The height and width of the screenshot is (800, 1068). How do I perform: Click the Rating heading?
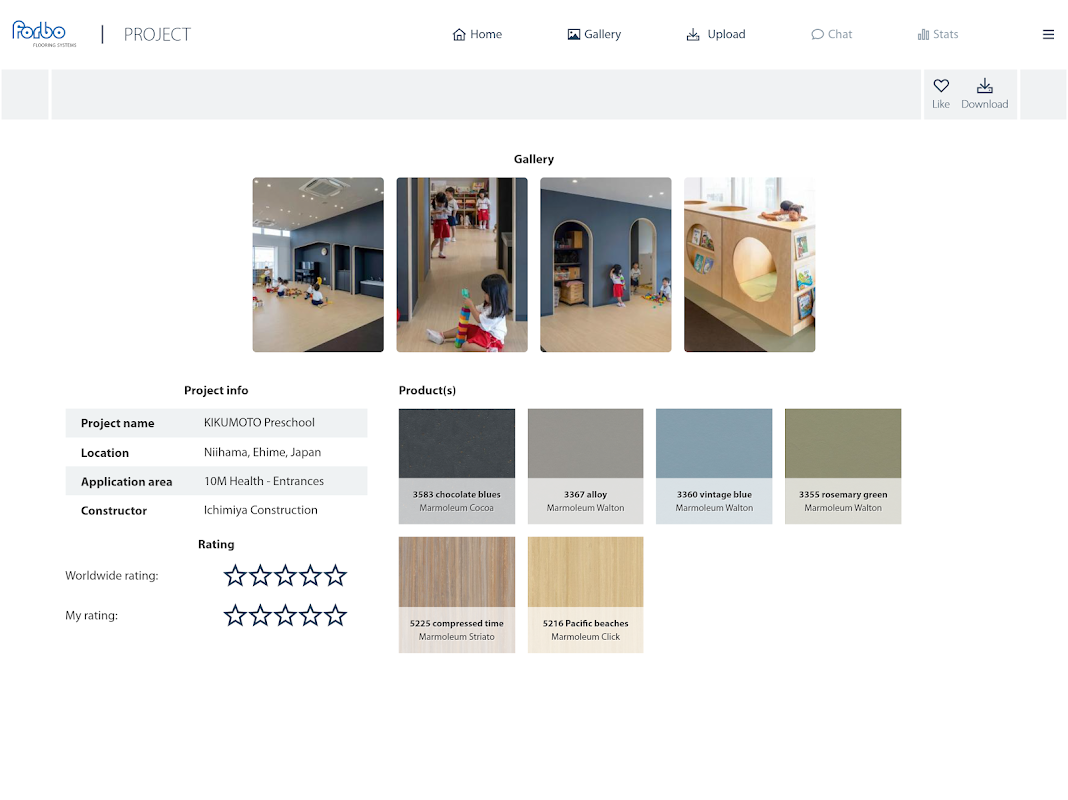pyautogui.click(x=216, y=544)
